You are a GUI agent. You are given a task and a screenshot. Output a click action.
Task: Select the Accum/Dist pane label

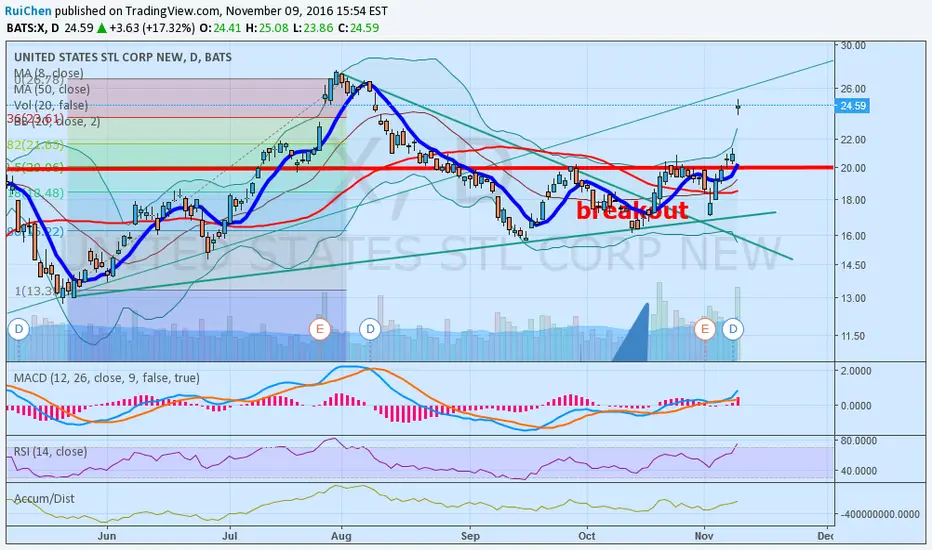(x=45, y=498)
